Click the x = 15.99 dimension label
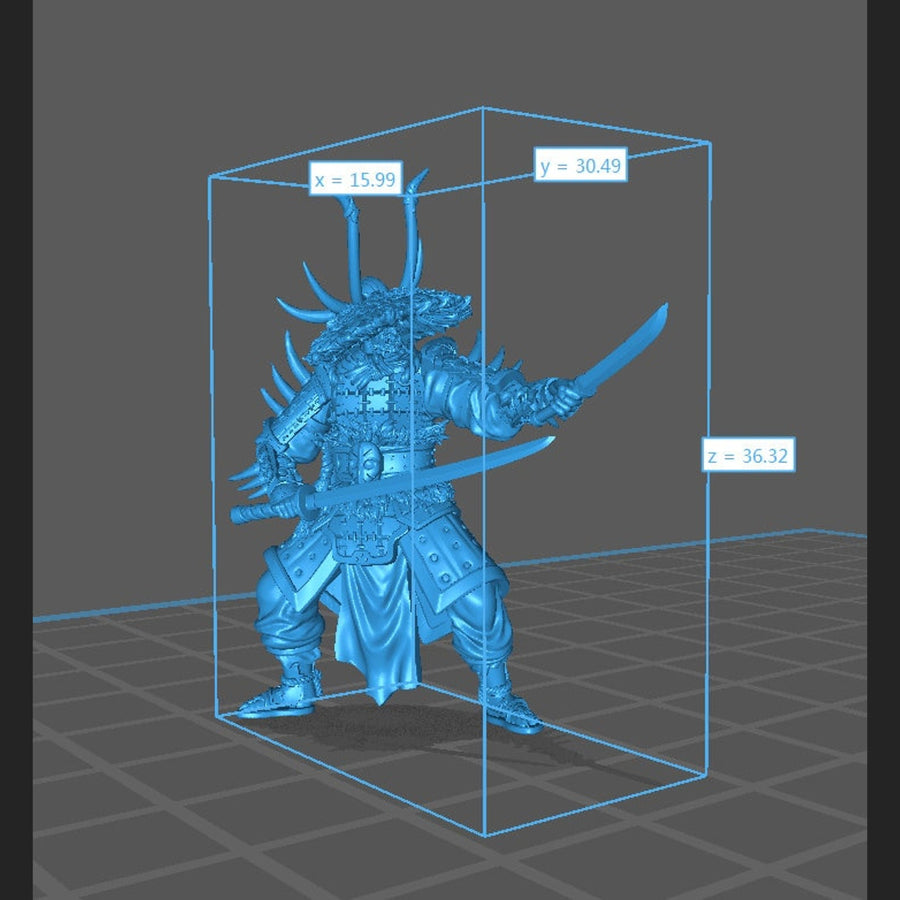Screen dimensions: 900x900 tap(355, 179)
